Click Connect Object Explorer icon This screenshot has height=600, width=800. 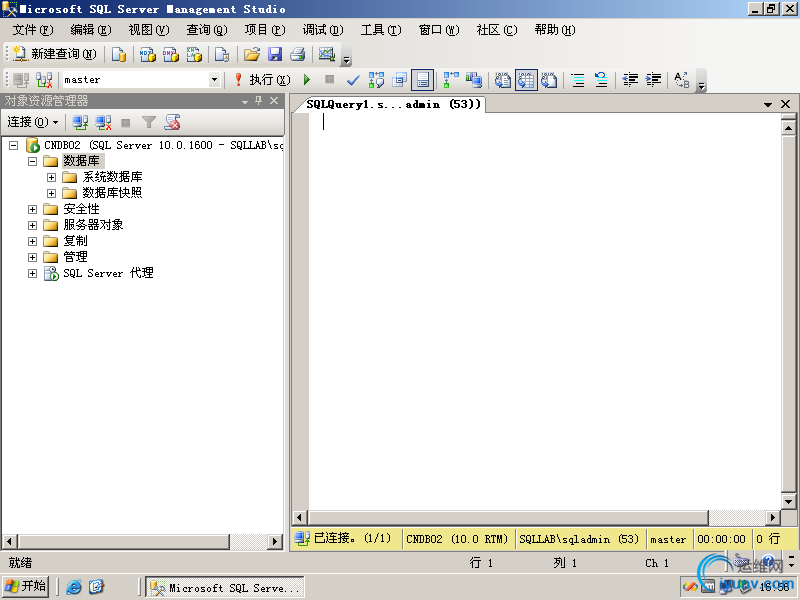pos(80,122)
